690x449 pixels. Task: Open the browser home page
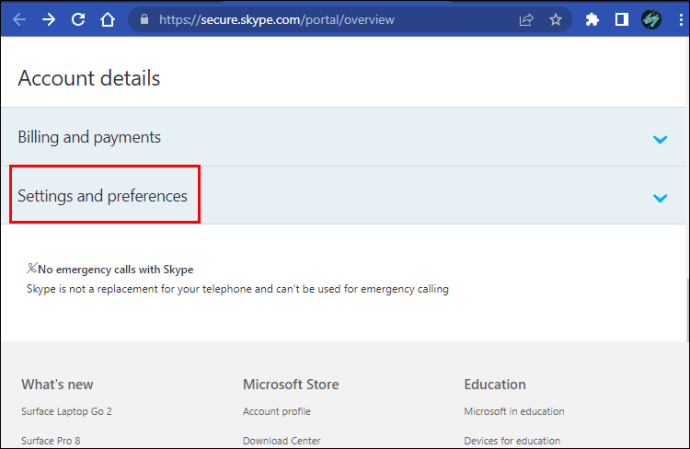pyautogui.click(x=107, y=19)
